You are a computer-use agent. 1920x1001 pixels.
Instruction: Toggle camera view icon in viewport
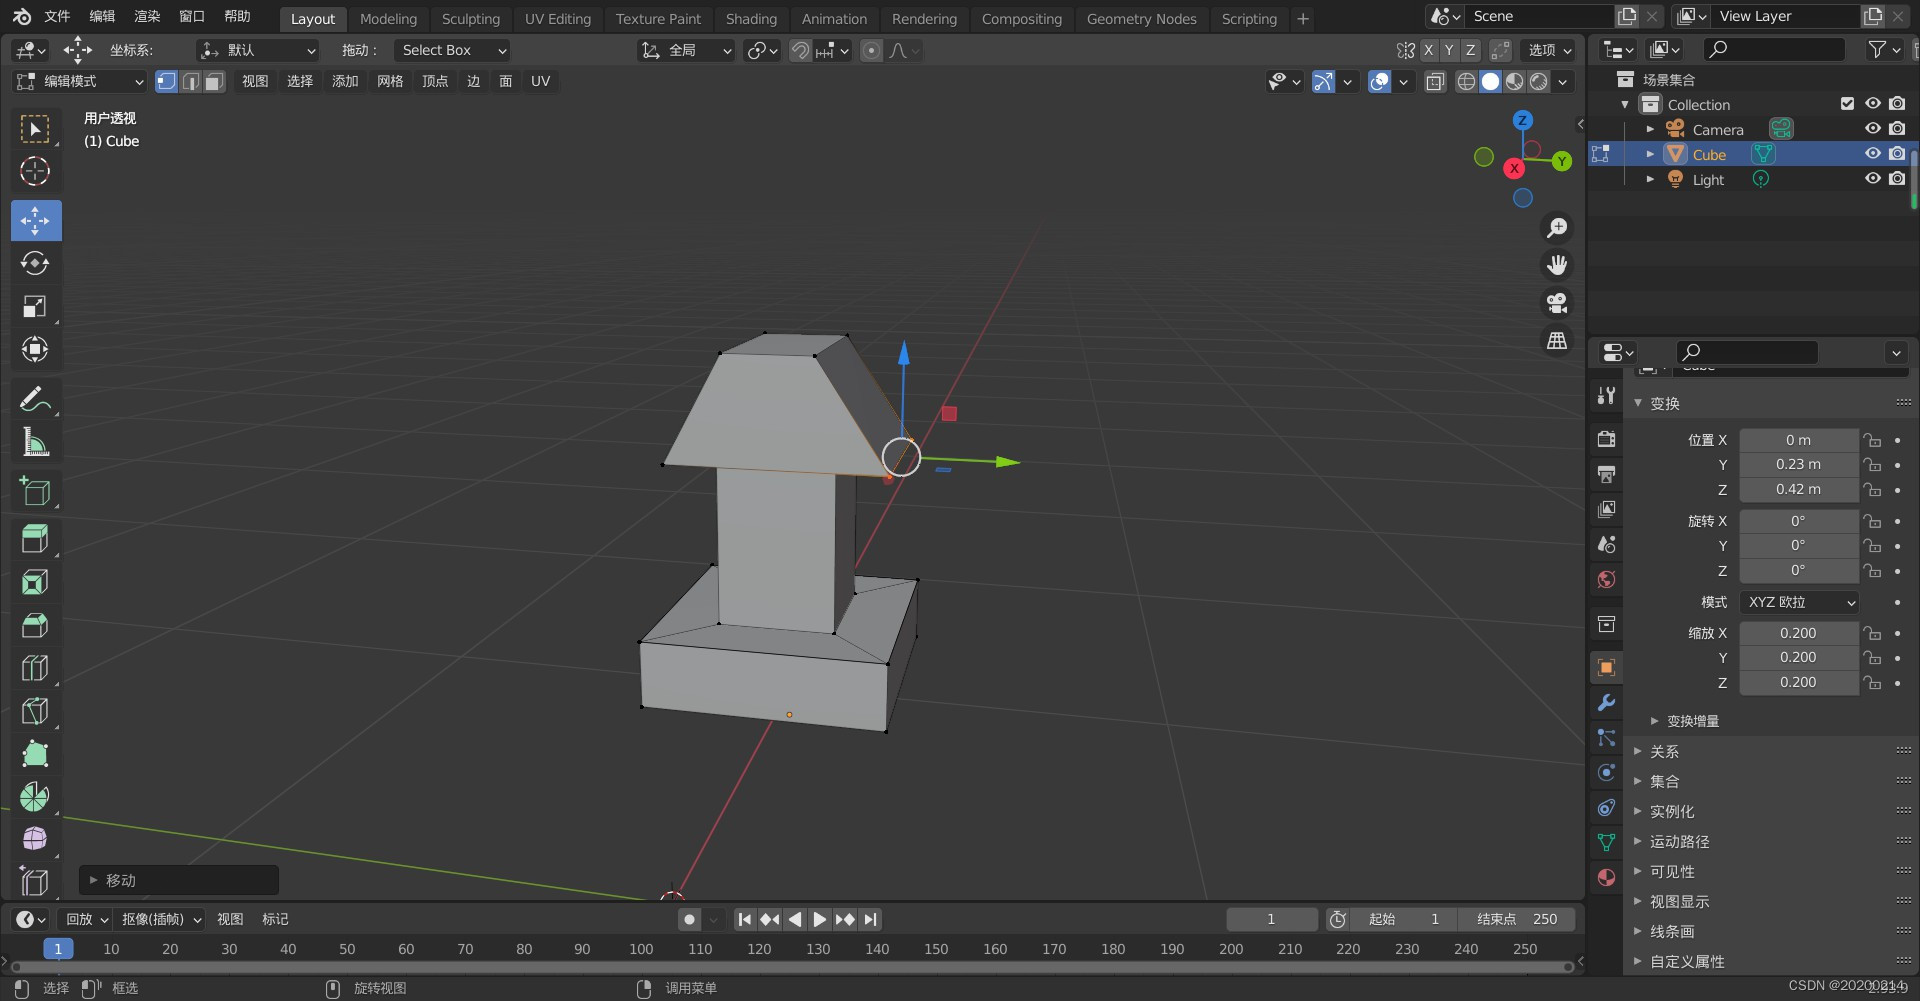pyautogui.click(x=1557, y=303)
